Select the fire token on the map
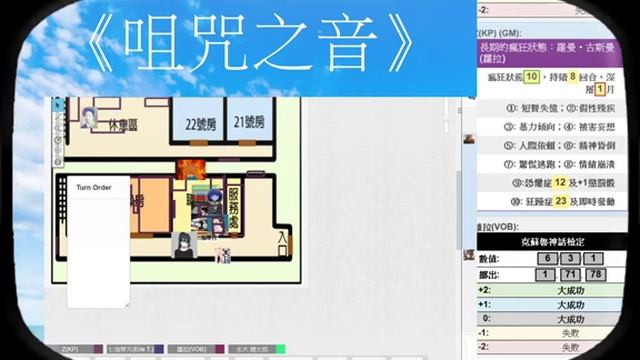This screenshot has height=360, width=640. click(191, 170)
